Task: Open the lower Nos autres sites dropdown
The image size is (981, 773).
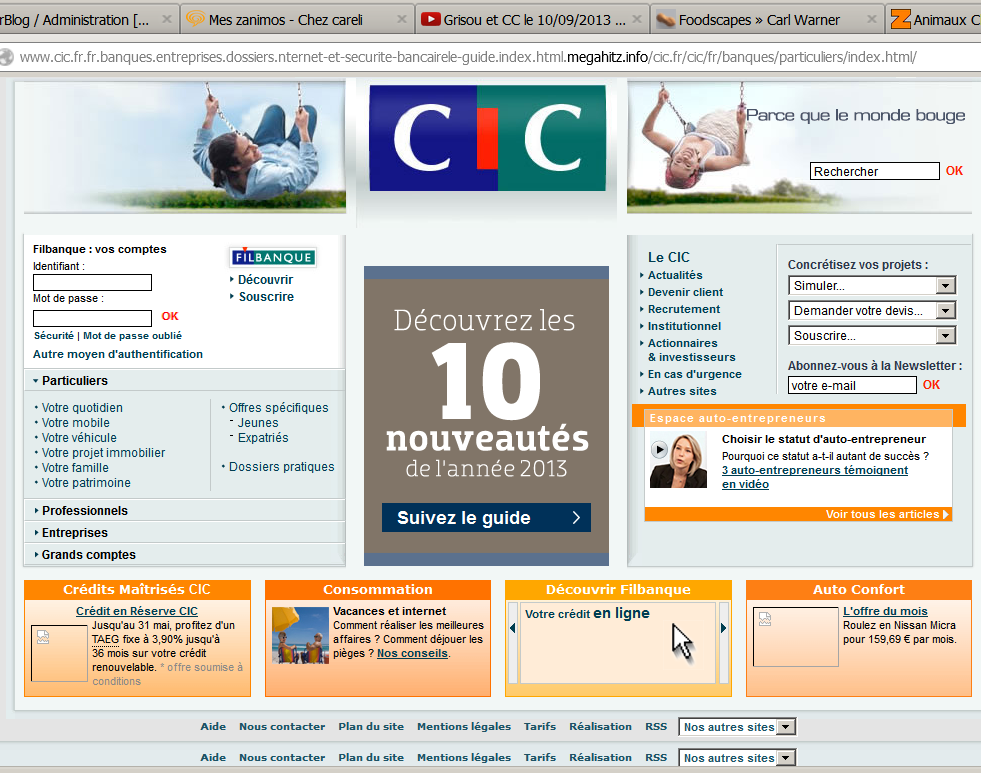Action: (738, 757)
